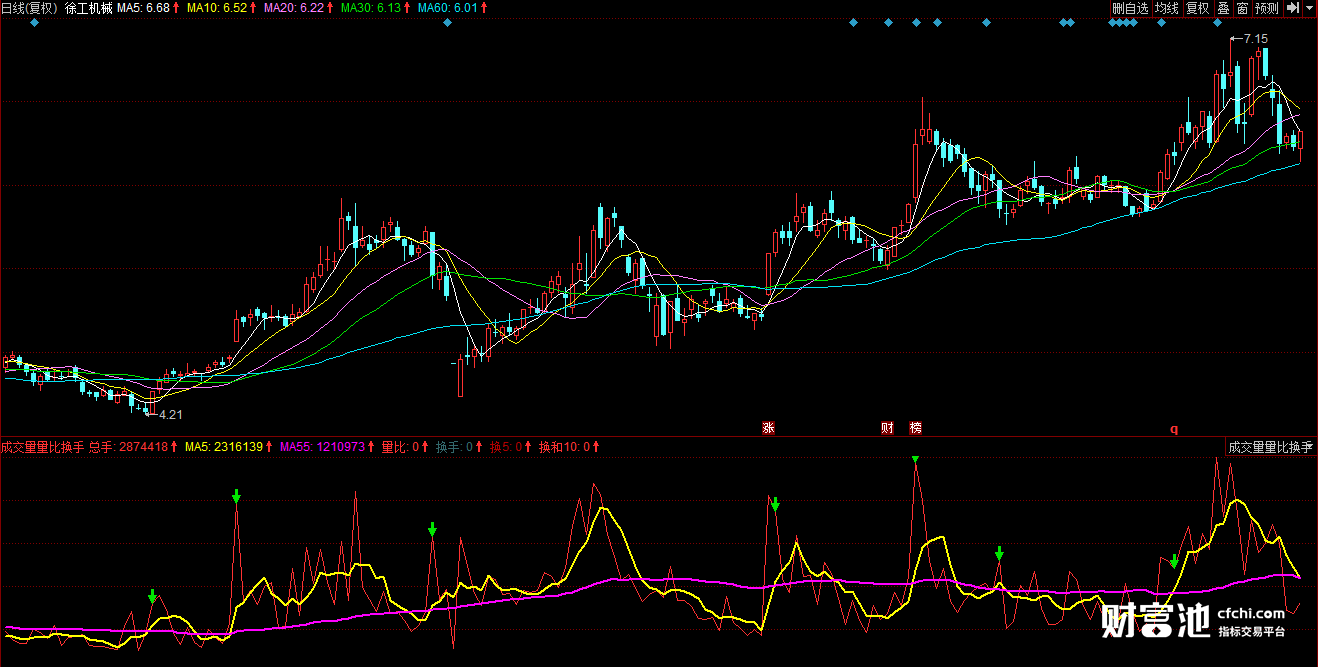Toggle the 均线 moving average lines button

pyautogui.click(x=1167, y=8)
